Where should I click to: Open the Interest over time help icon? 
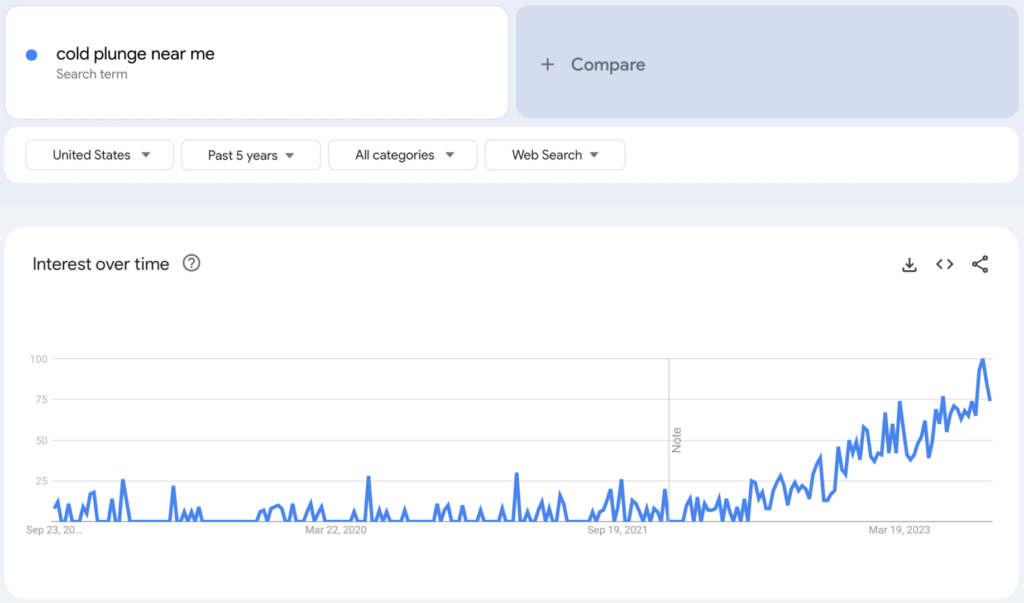click(x=192, y=264)
